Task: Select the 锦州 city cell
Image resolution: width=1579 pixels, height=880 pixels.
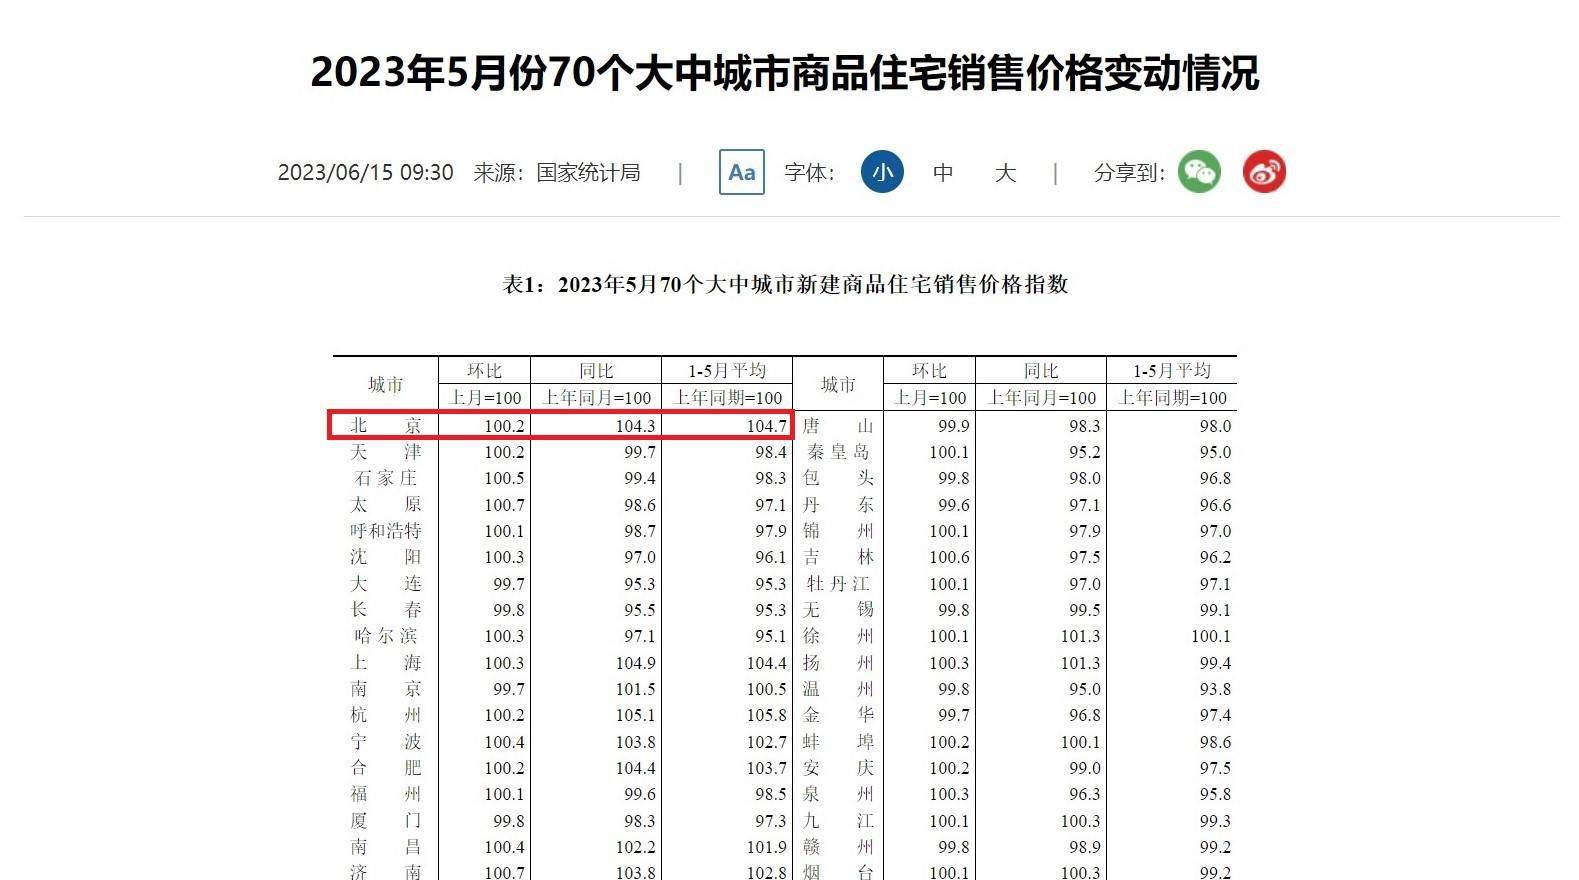Action: [838, 531]
